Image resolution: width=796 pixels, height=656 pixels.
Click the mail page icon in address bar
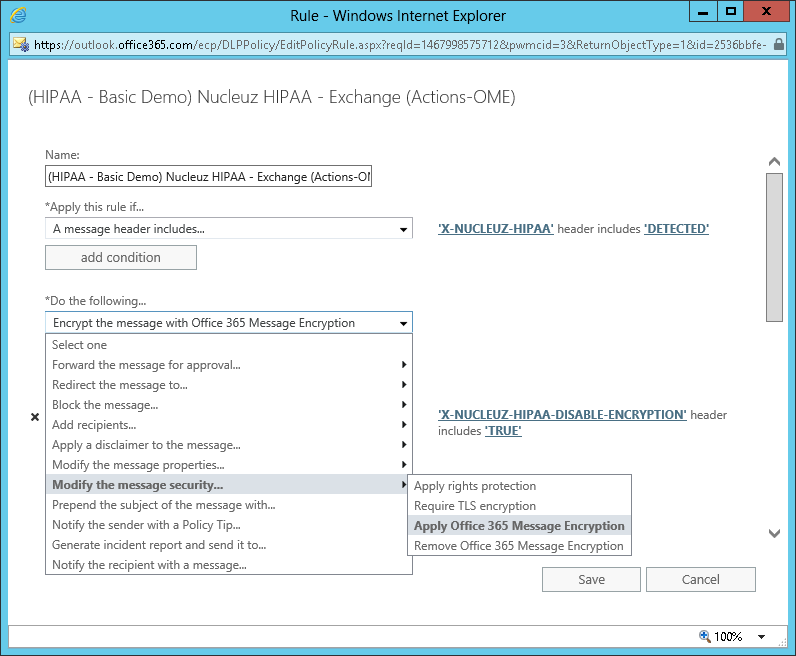point(21,44)
